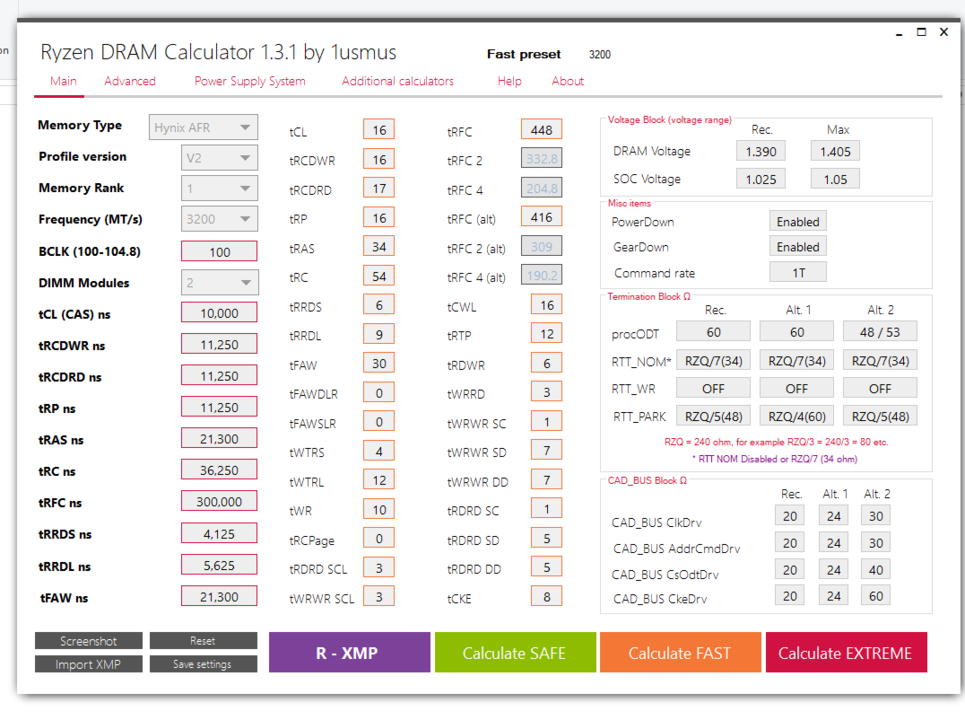The width and height of the screenshot is (965, 720).
Task: Click the tRCDRD ns input field
Action: coord(219,376)
